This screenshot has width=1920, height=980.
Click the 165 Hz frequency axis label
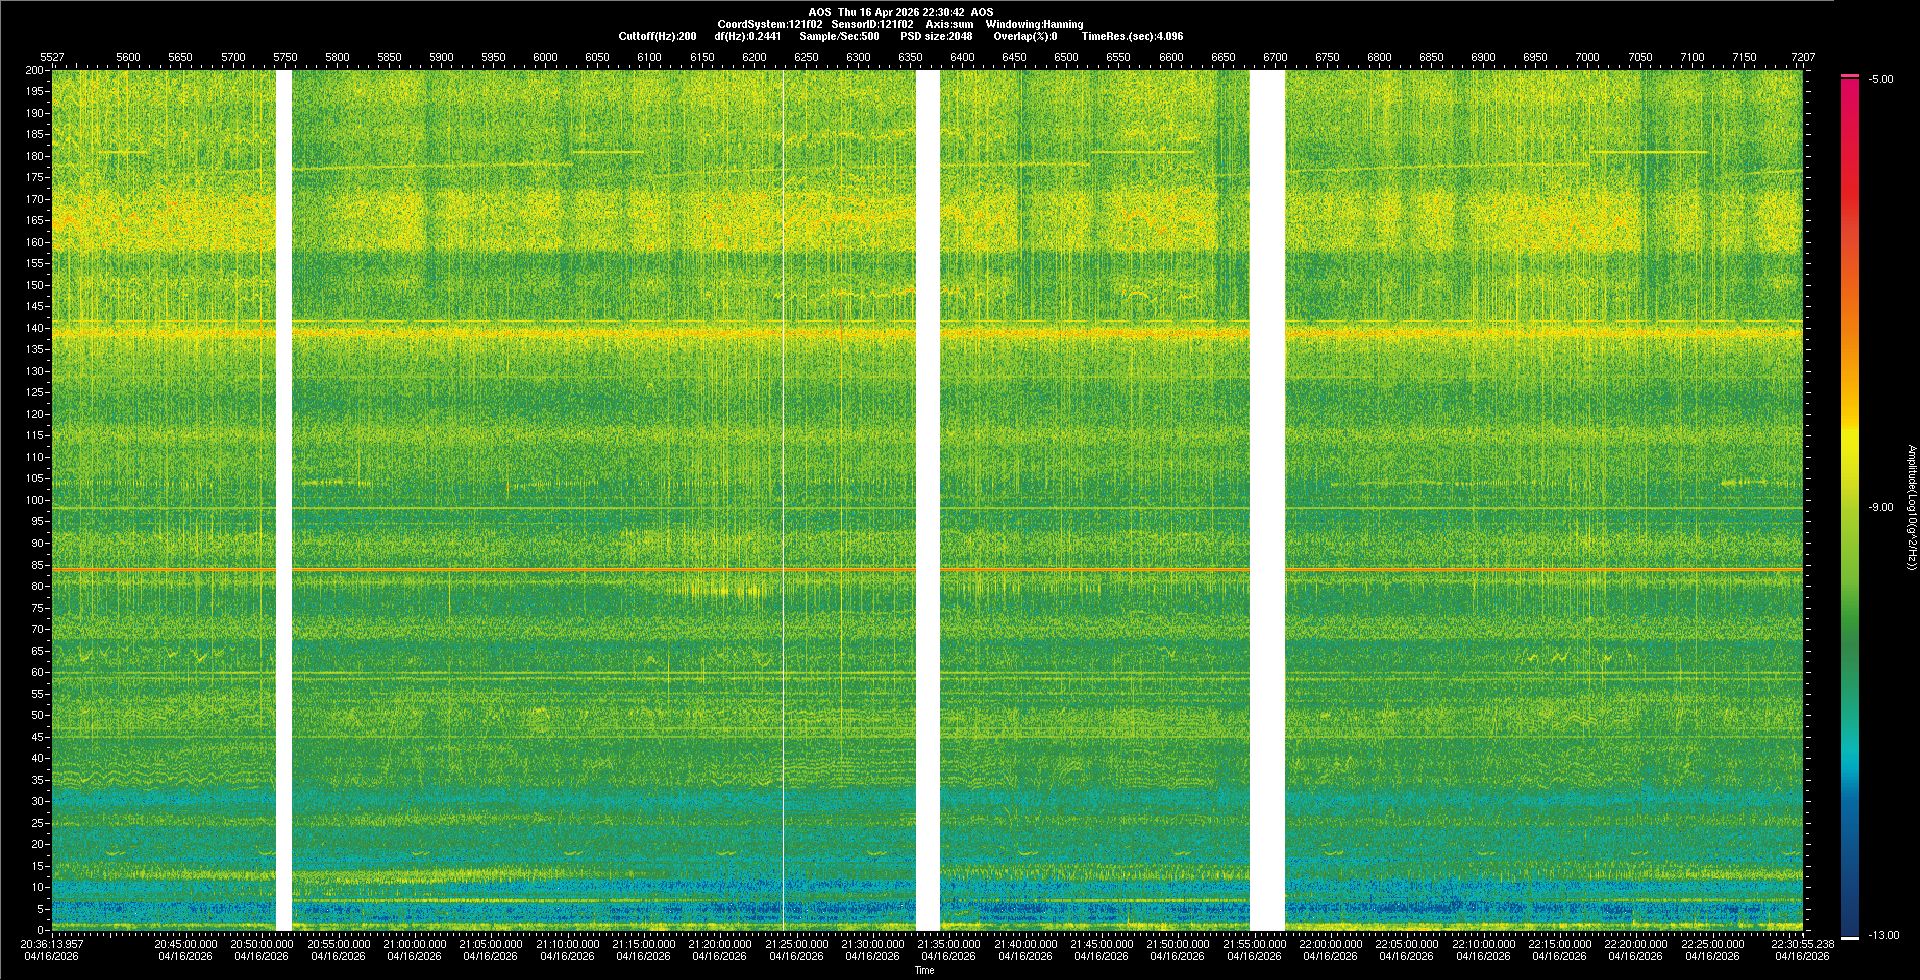(x=35, y=220)
